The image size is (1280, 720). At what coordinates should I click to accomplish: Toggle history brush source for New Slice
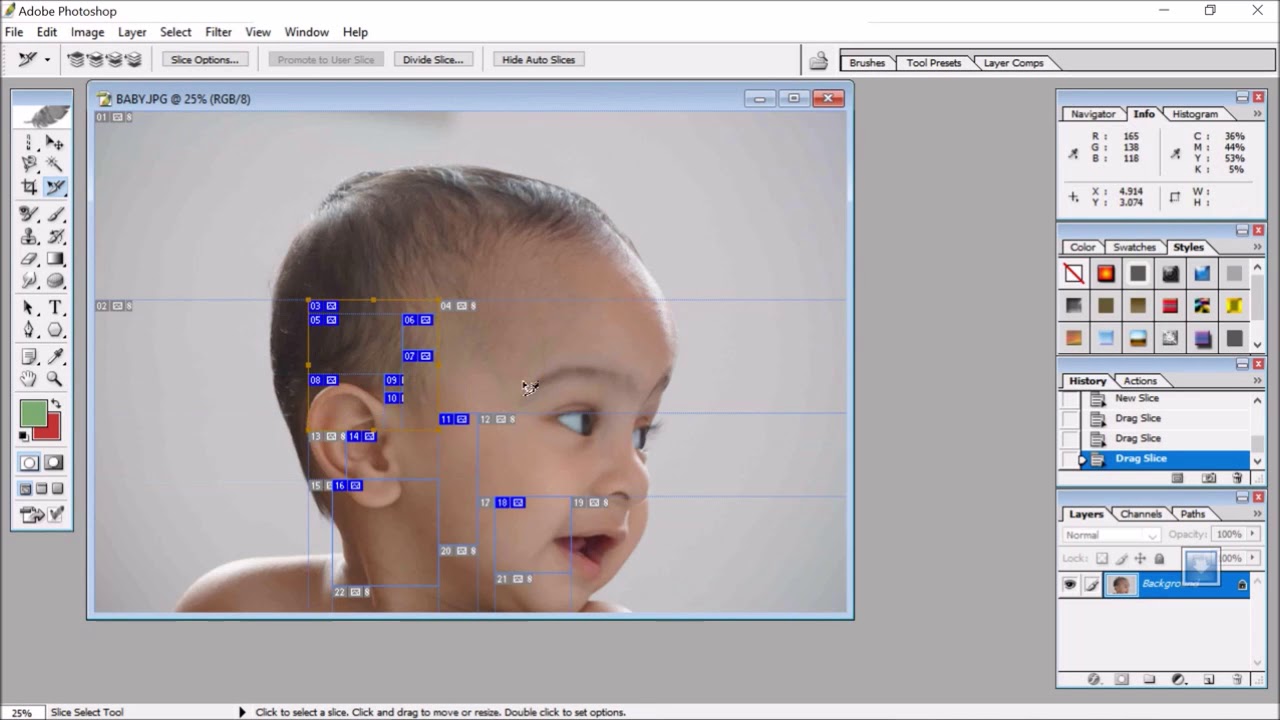(x=1071, y=398)
